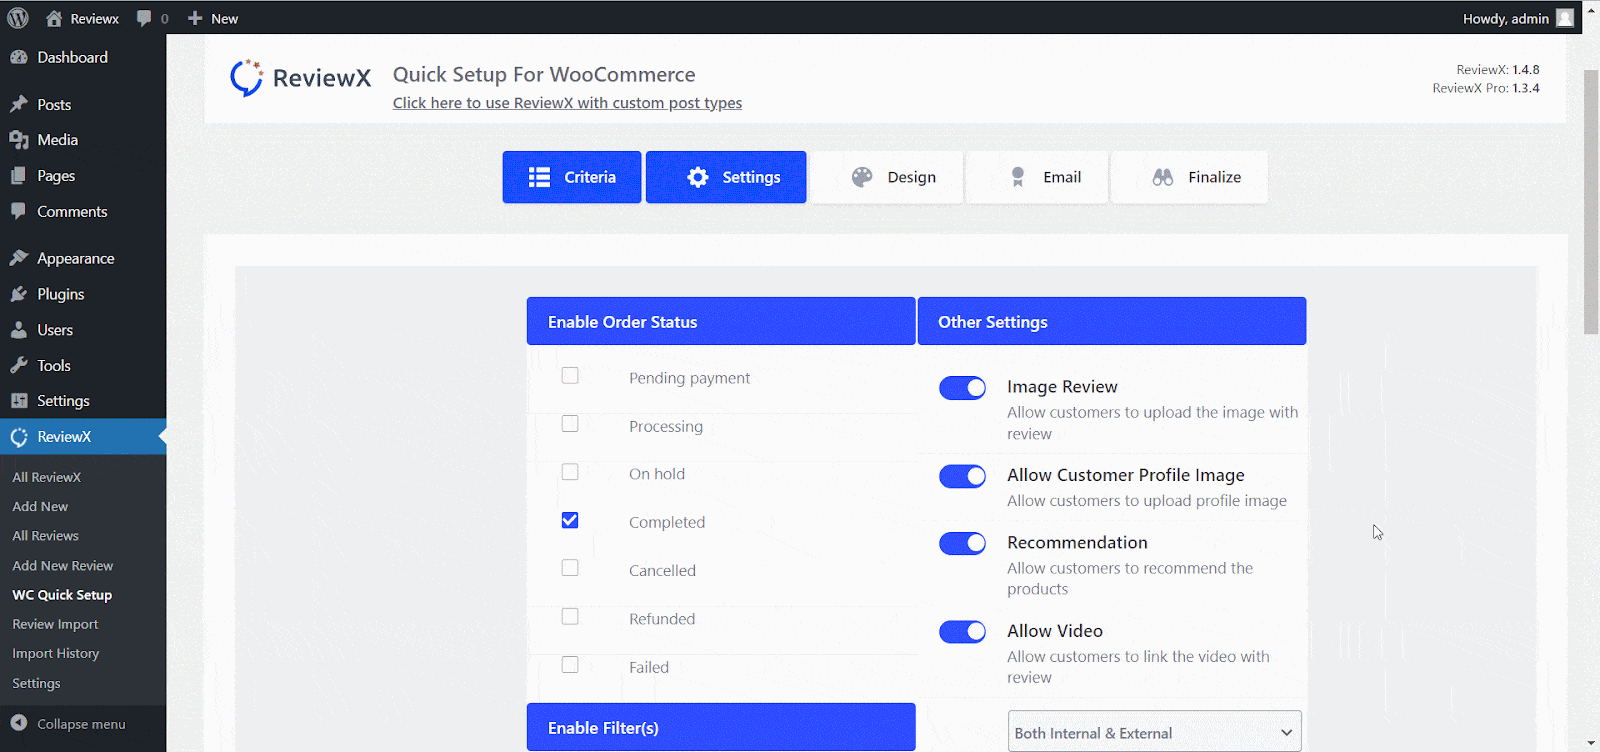Click the Criteria list icon
This screenshot has height=752, width=1600.
coord(539,177)
